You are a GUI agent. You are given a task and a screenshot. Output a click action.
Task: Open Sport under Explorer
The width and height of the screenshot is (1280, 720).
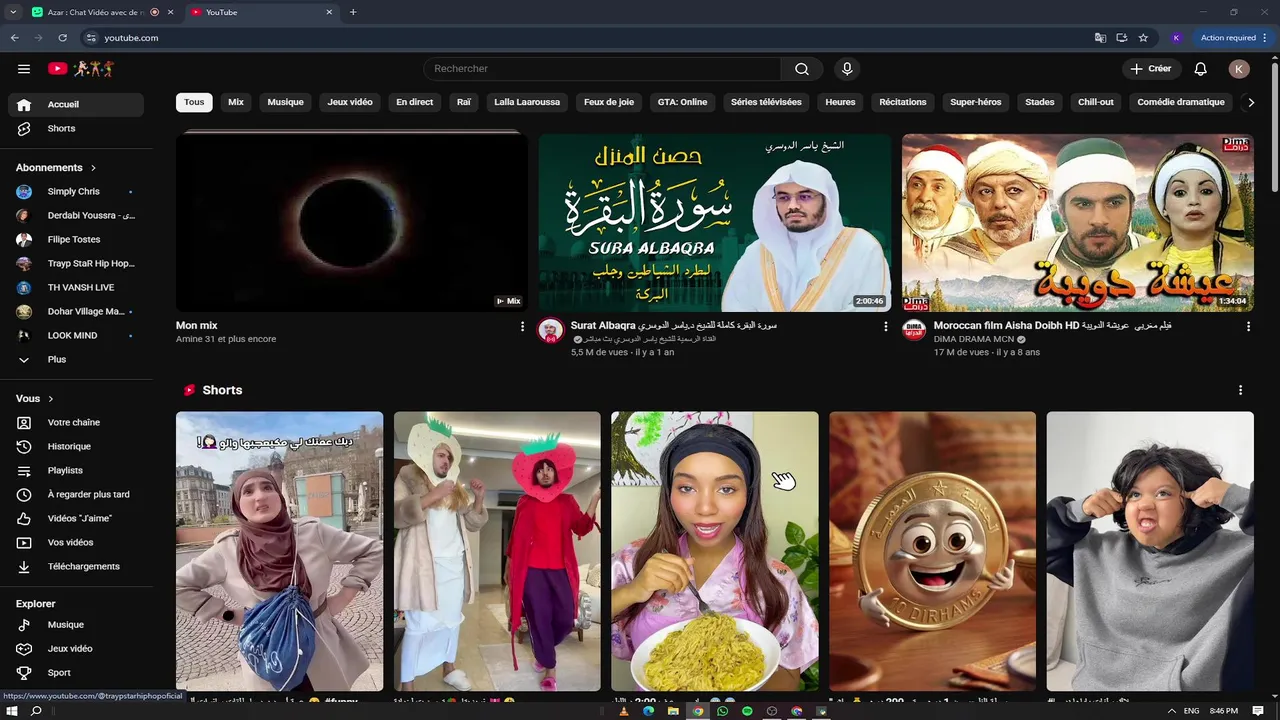76,673
